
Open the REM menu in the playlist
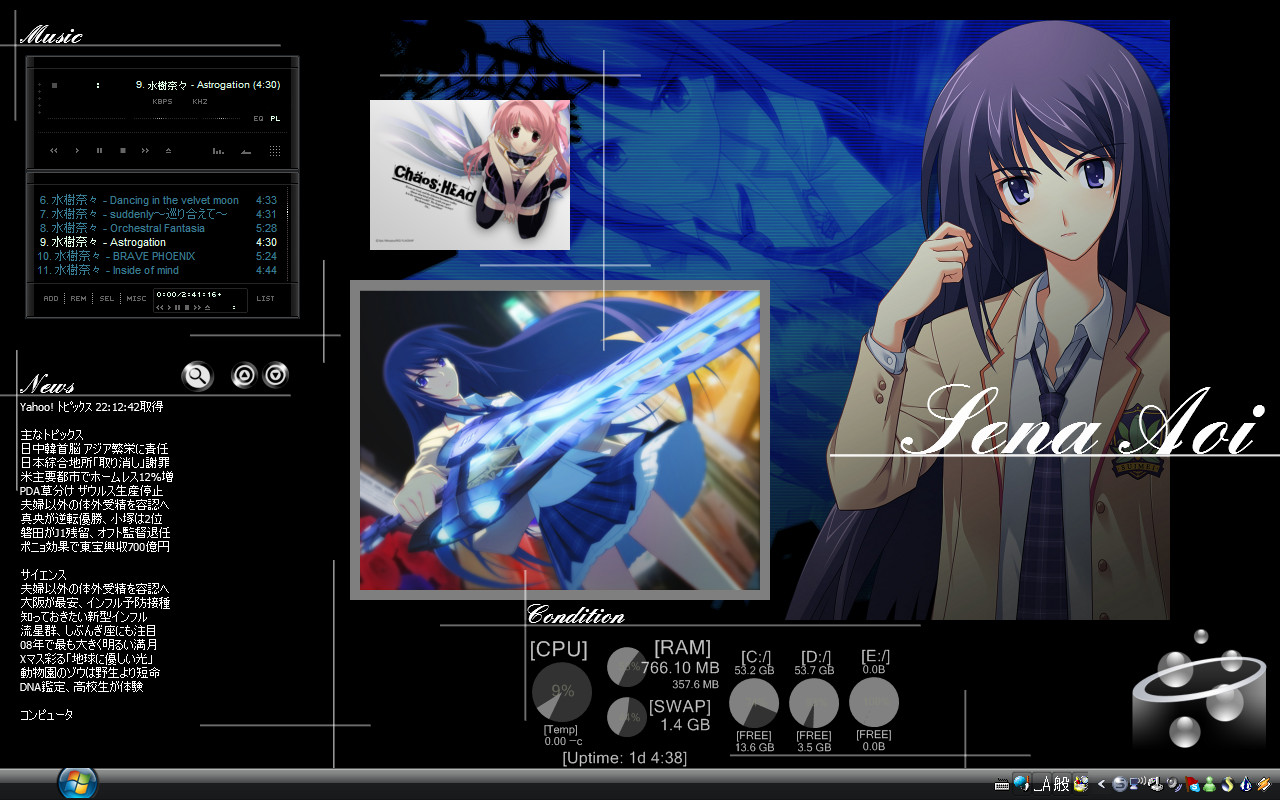(x=78, y=298)
